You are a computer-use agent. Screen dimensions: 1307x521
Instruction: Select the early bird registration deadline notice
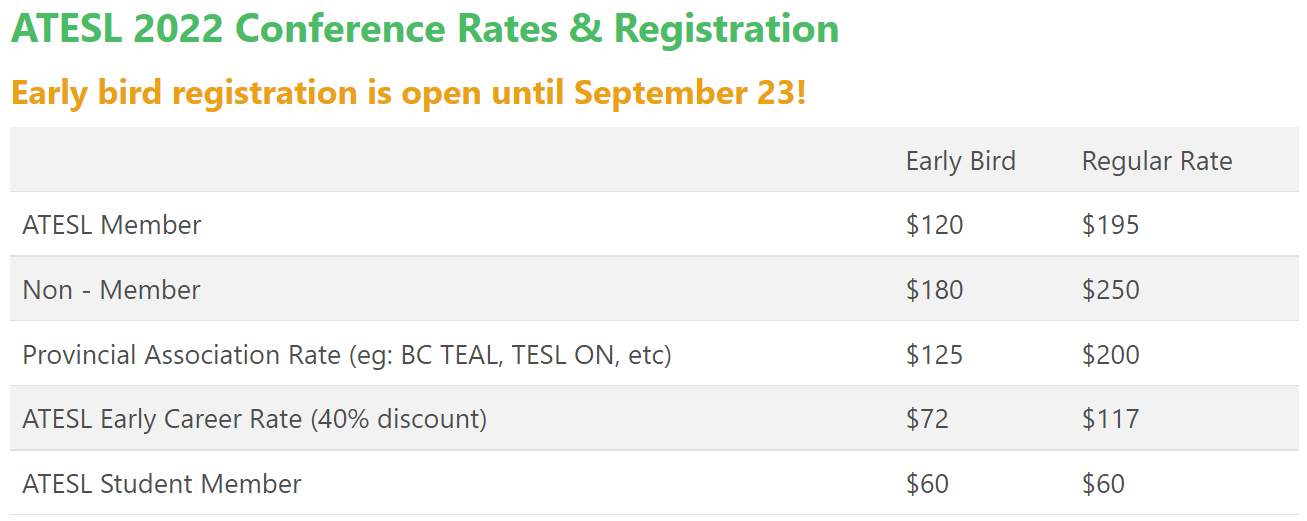408,93
